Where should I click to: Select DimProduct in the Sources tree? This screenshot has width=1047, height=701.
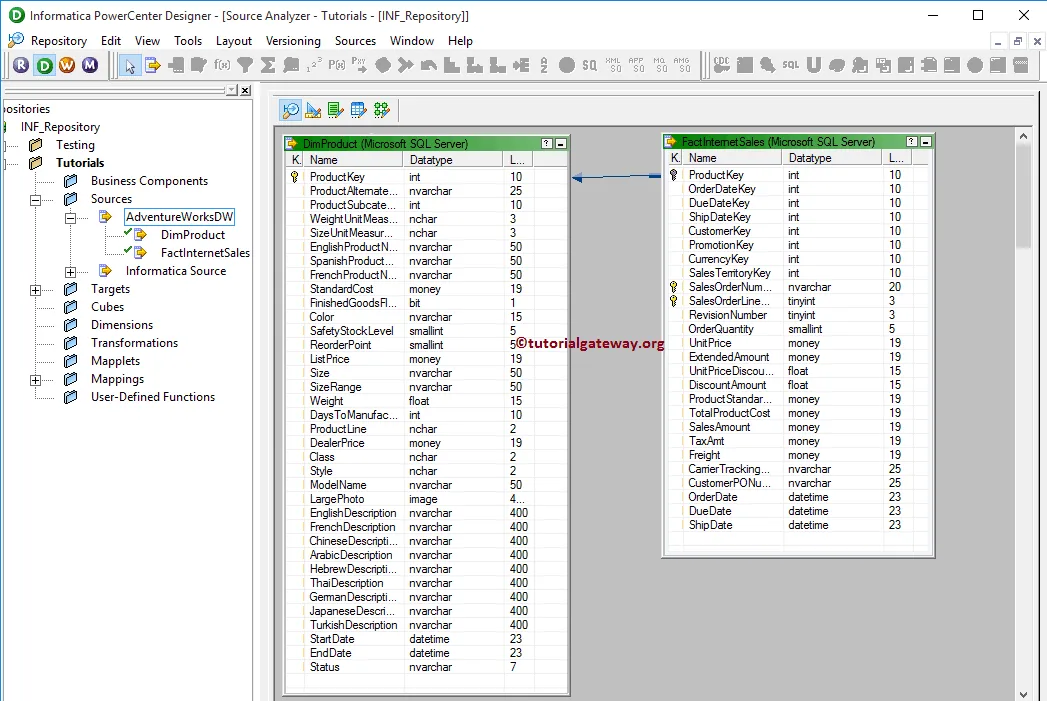pyautogui.click(x=193, y=235)
